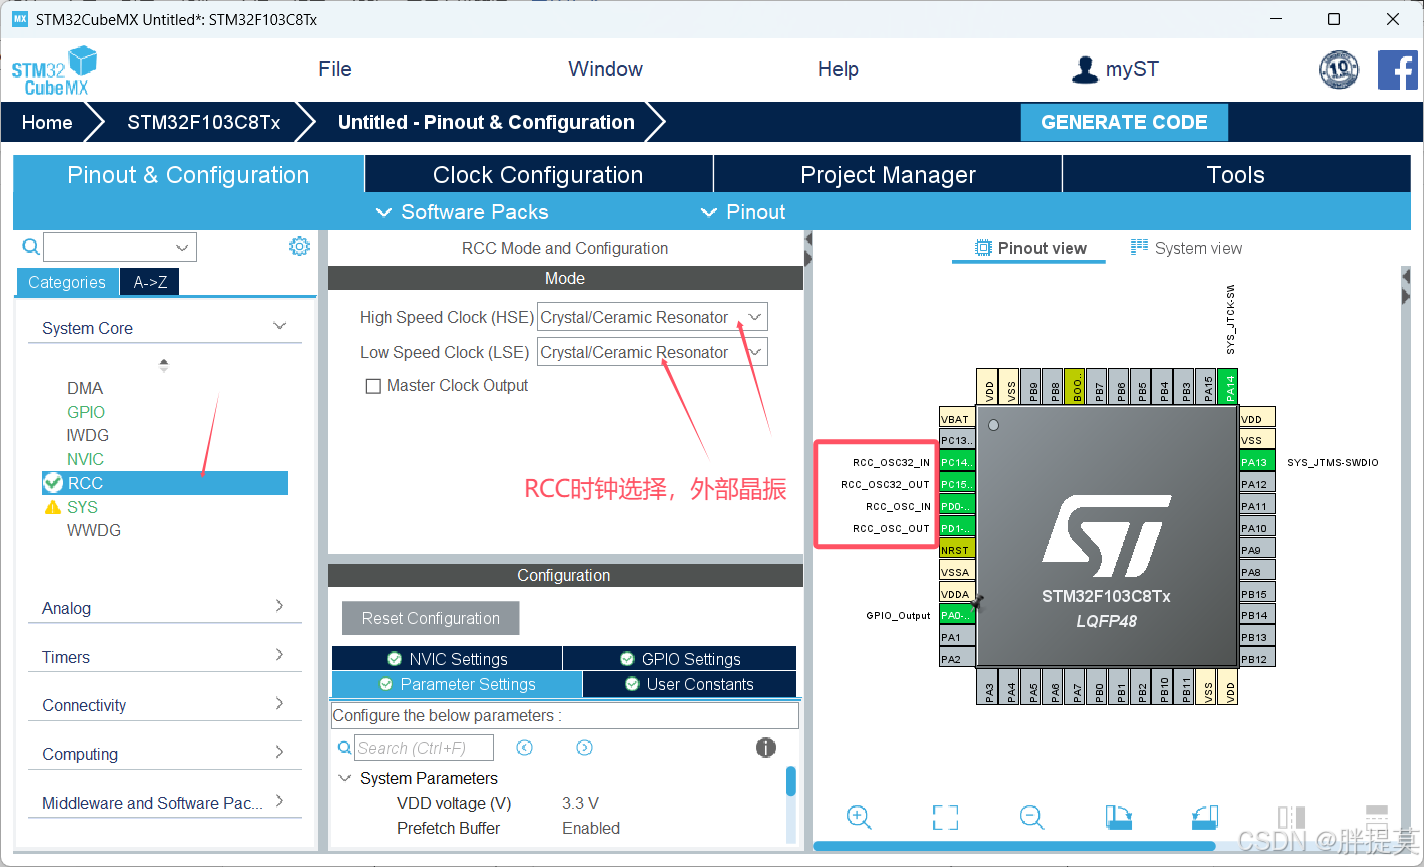This screenshot has width=1424, height=867.
Task: Select DMA in System Core list
Action: [85, 388]
